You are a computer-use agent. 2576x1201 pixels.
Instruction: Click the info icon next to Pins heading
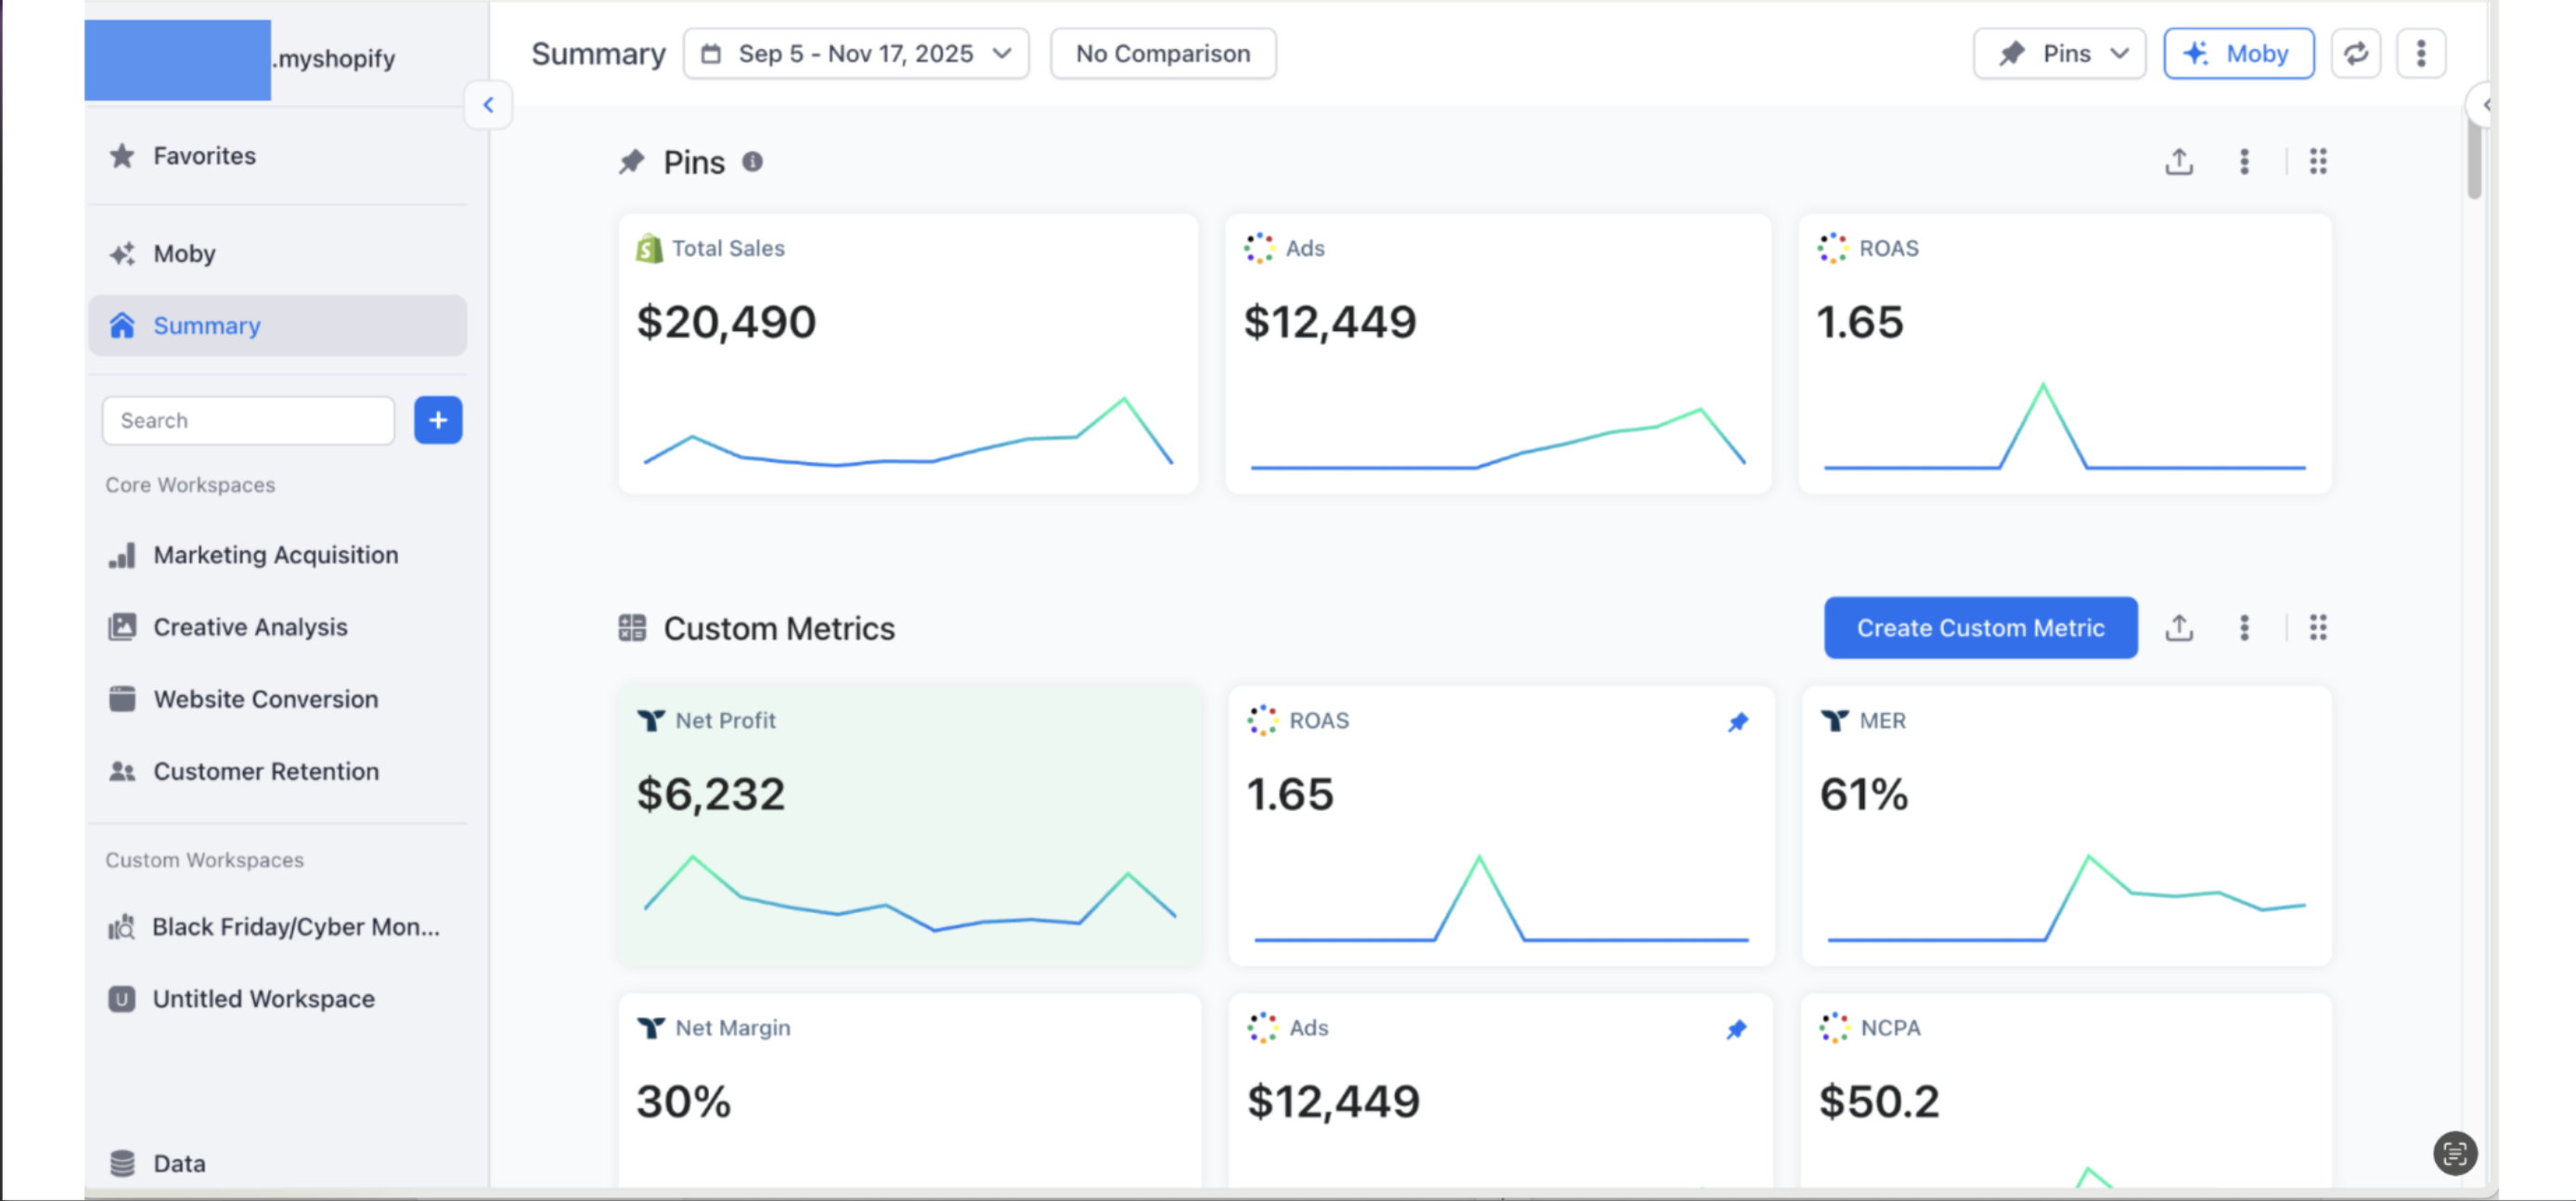(x=752, y=162)
